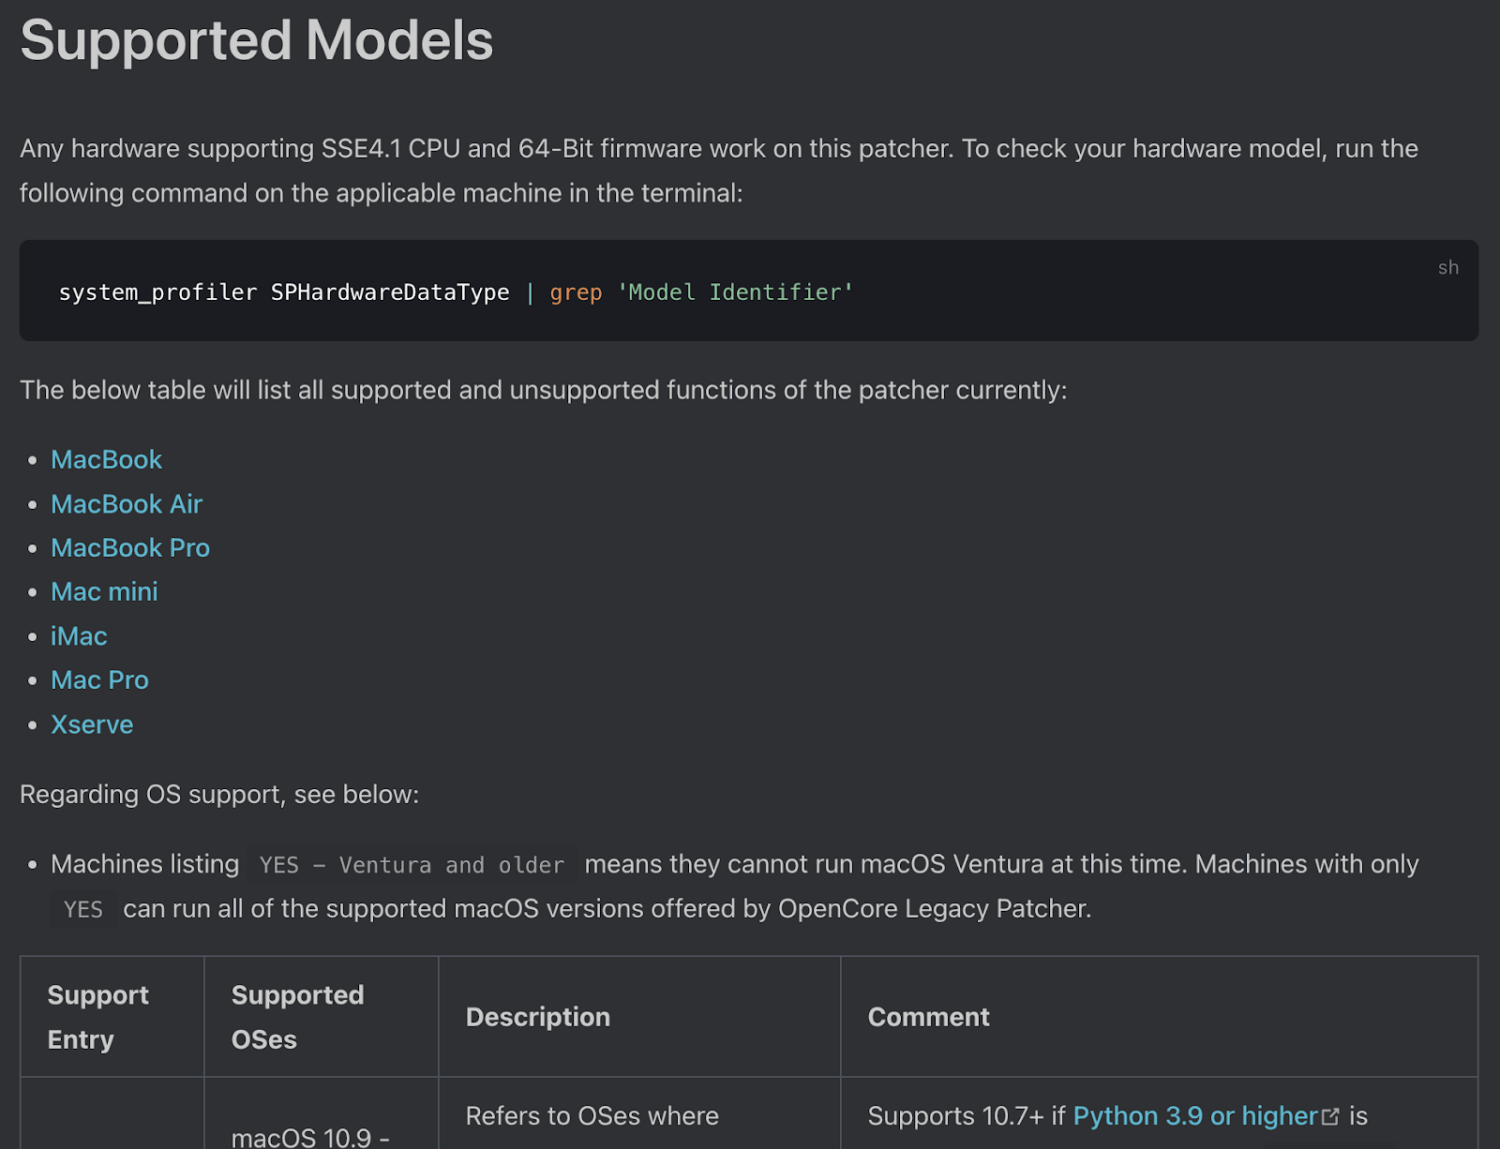The image size is (1500, 1149).
Task: Jump to the Xserve section
Action: [92, 724]
